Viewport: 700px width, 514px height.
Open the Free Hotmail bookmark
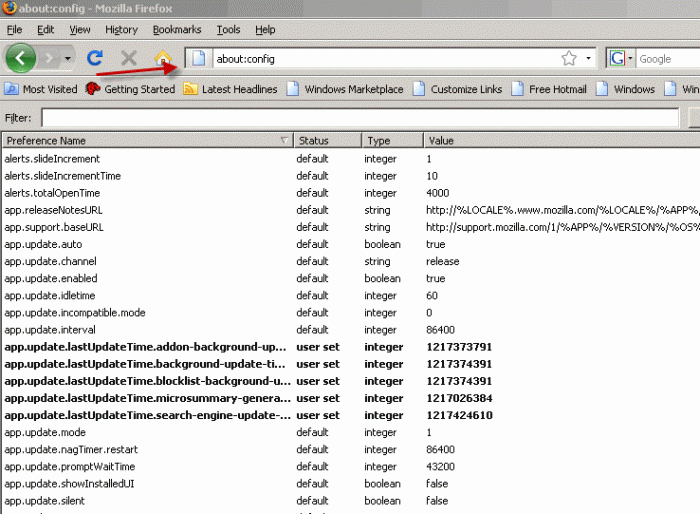549,89
